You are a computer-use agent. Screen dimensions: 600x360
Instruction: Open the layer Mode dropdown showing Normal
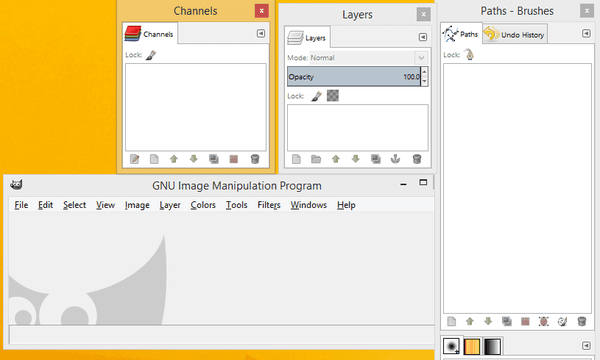tap(369, 58)
